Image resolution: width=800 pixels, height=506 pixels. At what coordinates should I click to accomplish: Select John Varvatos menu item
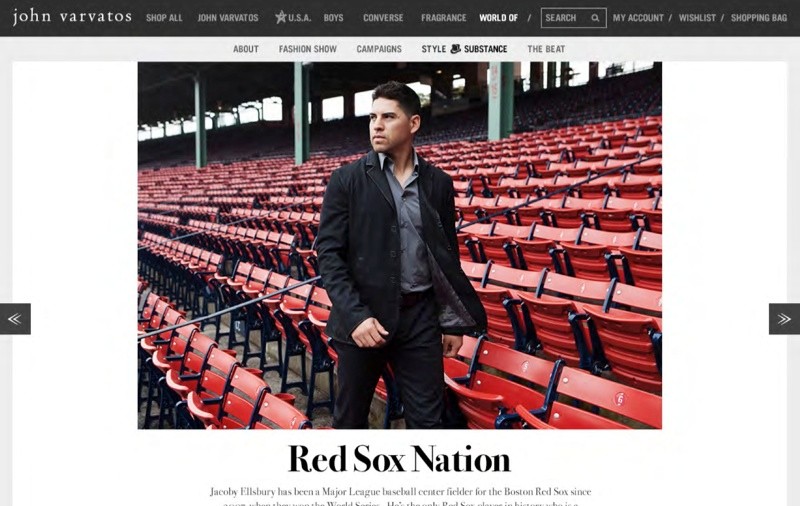point(228,18)
